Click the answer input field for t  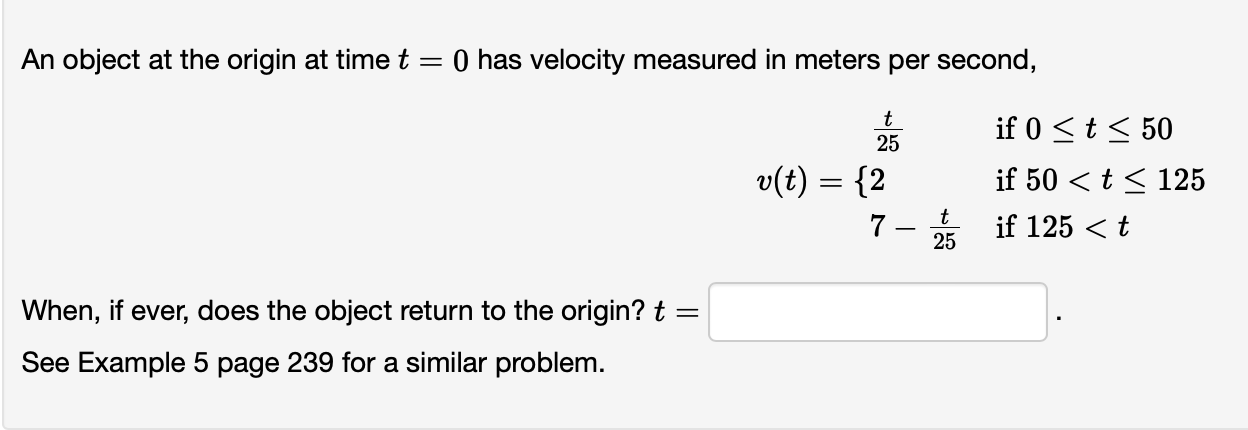(878, 312)
